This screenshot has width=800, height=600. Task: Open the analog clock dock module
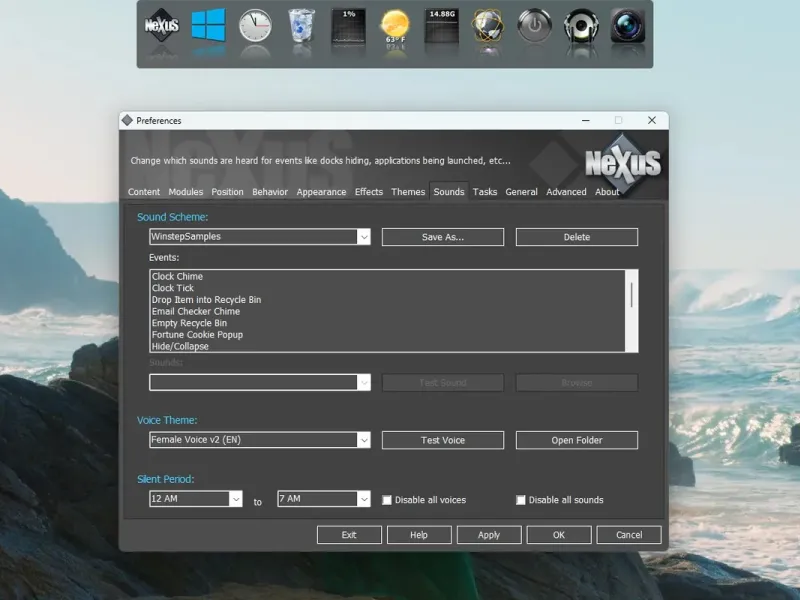tap(255, 26)
